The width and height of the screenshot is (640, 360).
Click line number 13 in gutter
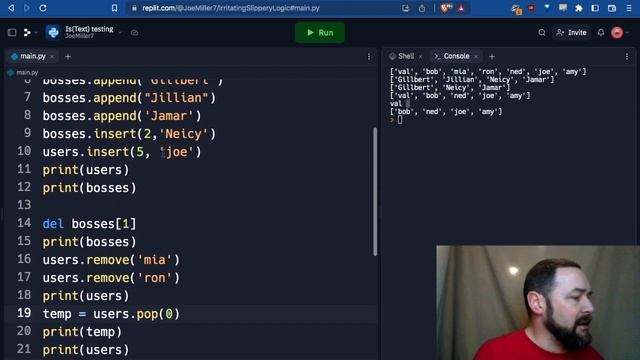point(24,204)
